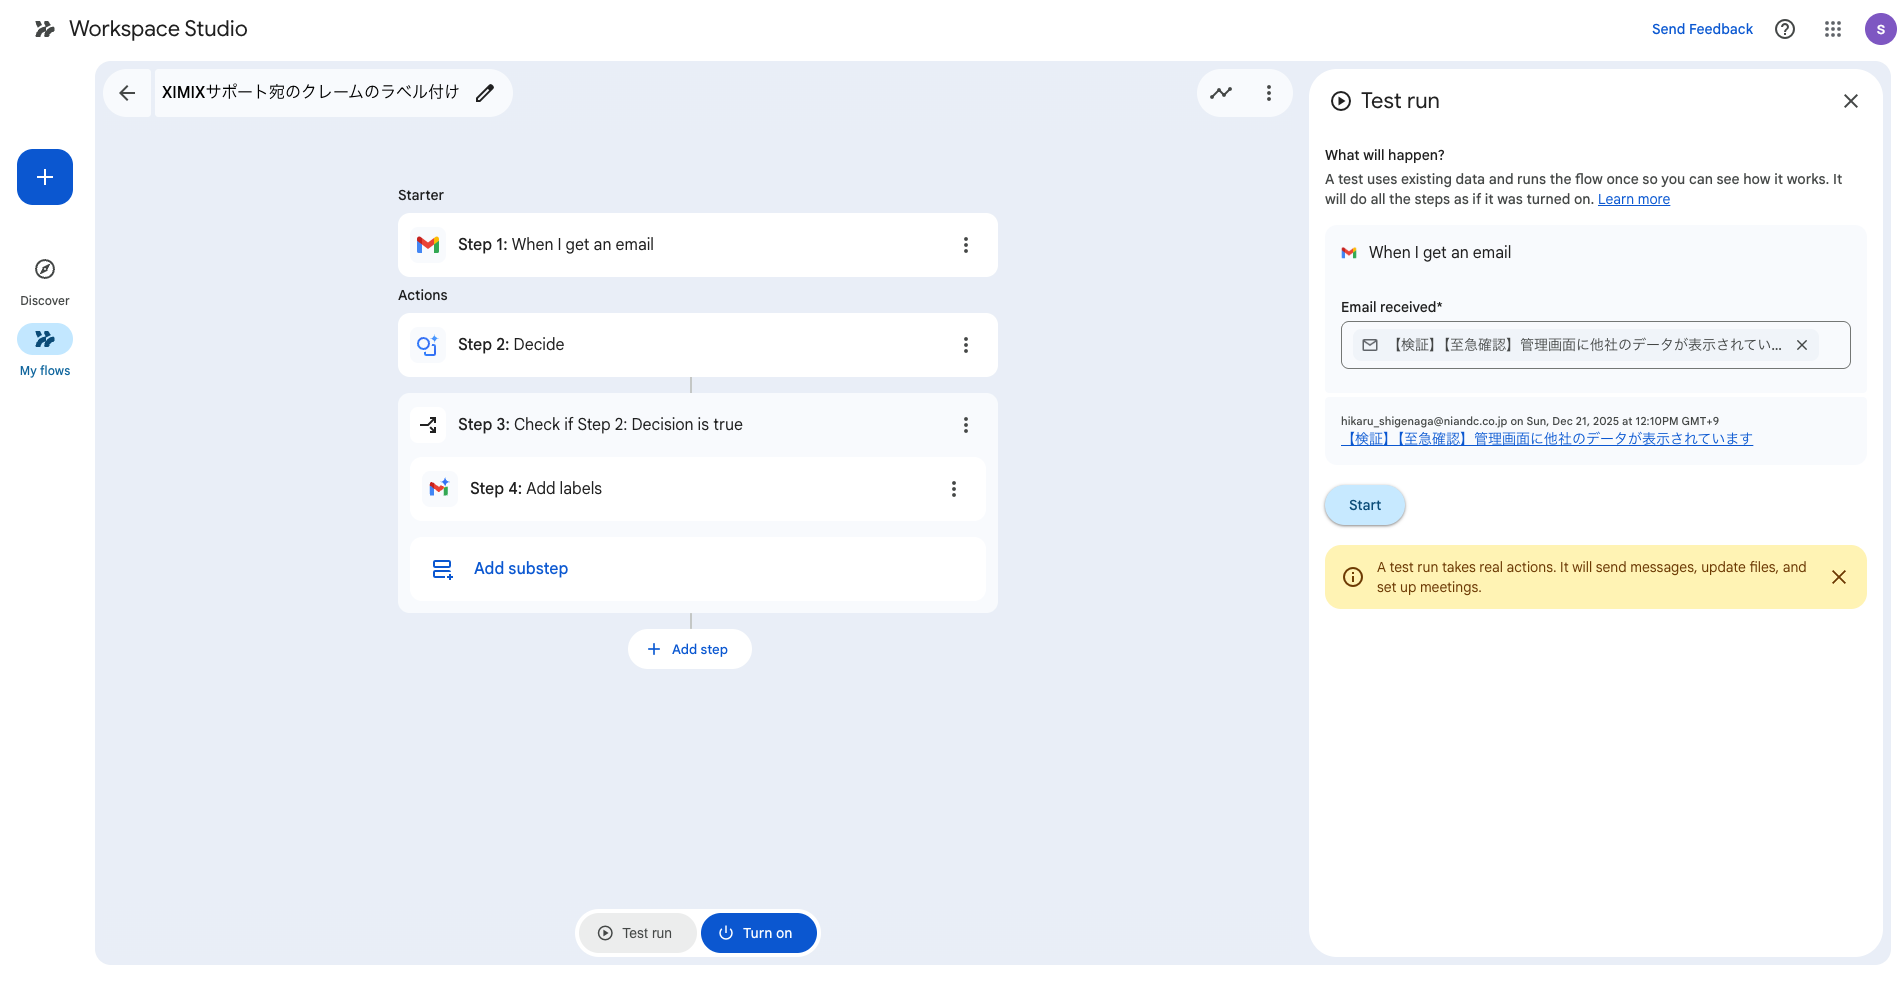This screenshot has height=989, width=1902.
Task: Click Add substep
Action: point(520,569)
